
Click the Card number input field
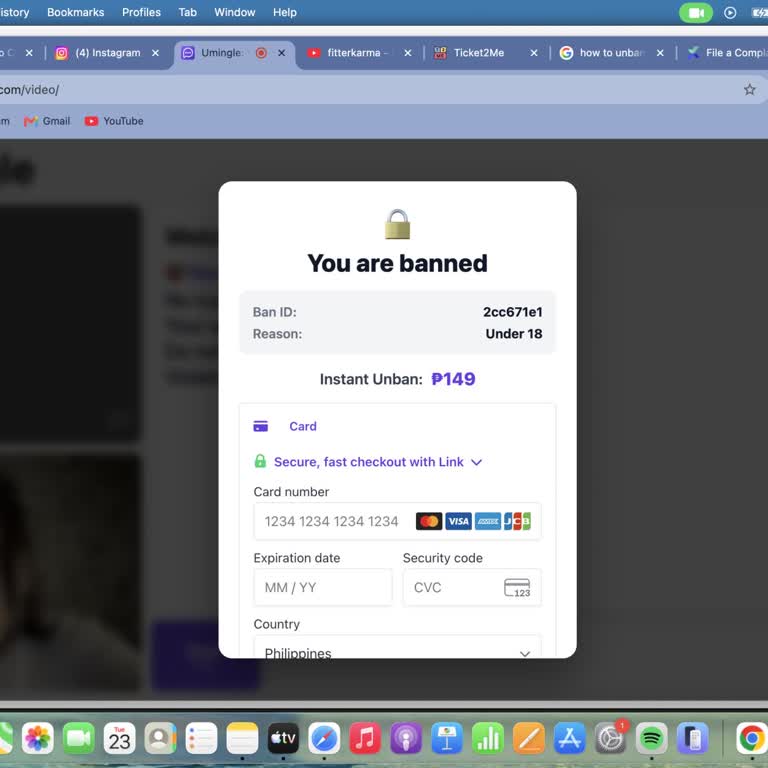pos(397,521)
